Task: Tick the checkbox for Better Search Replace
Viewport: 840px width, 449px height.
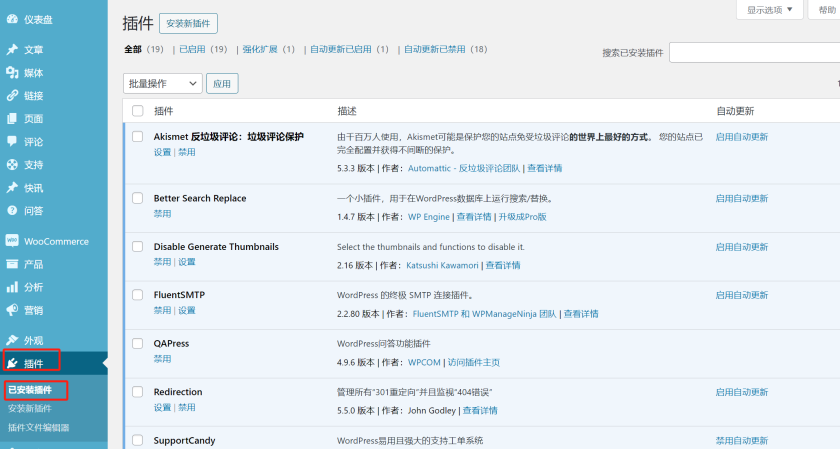Action: (138, 198)
